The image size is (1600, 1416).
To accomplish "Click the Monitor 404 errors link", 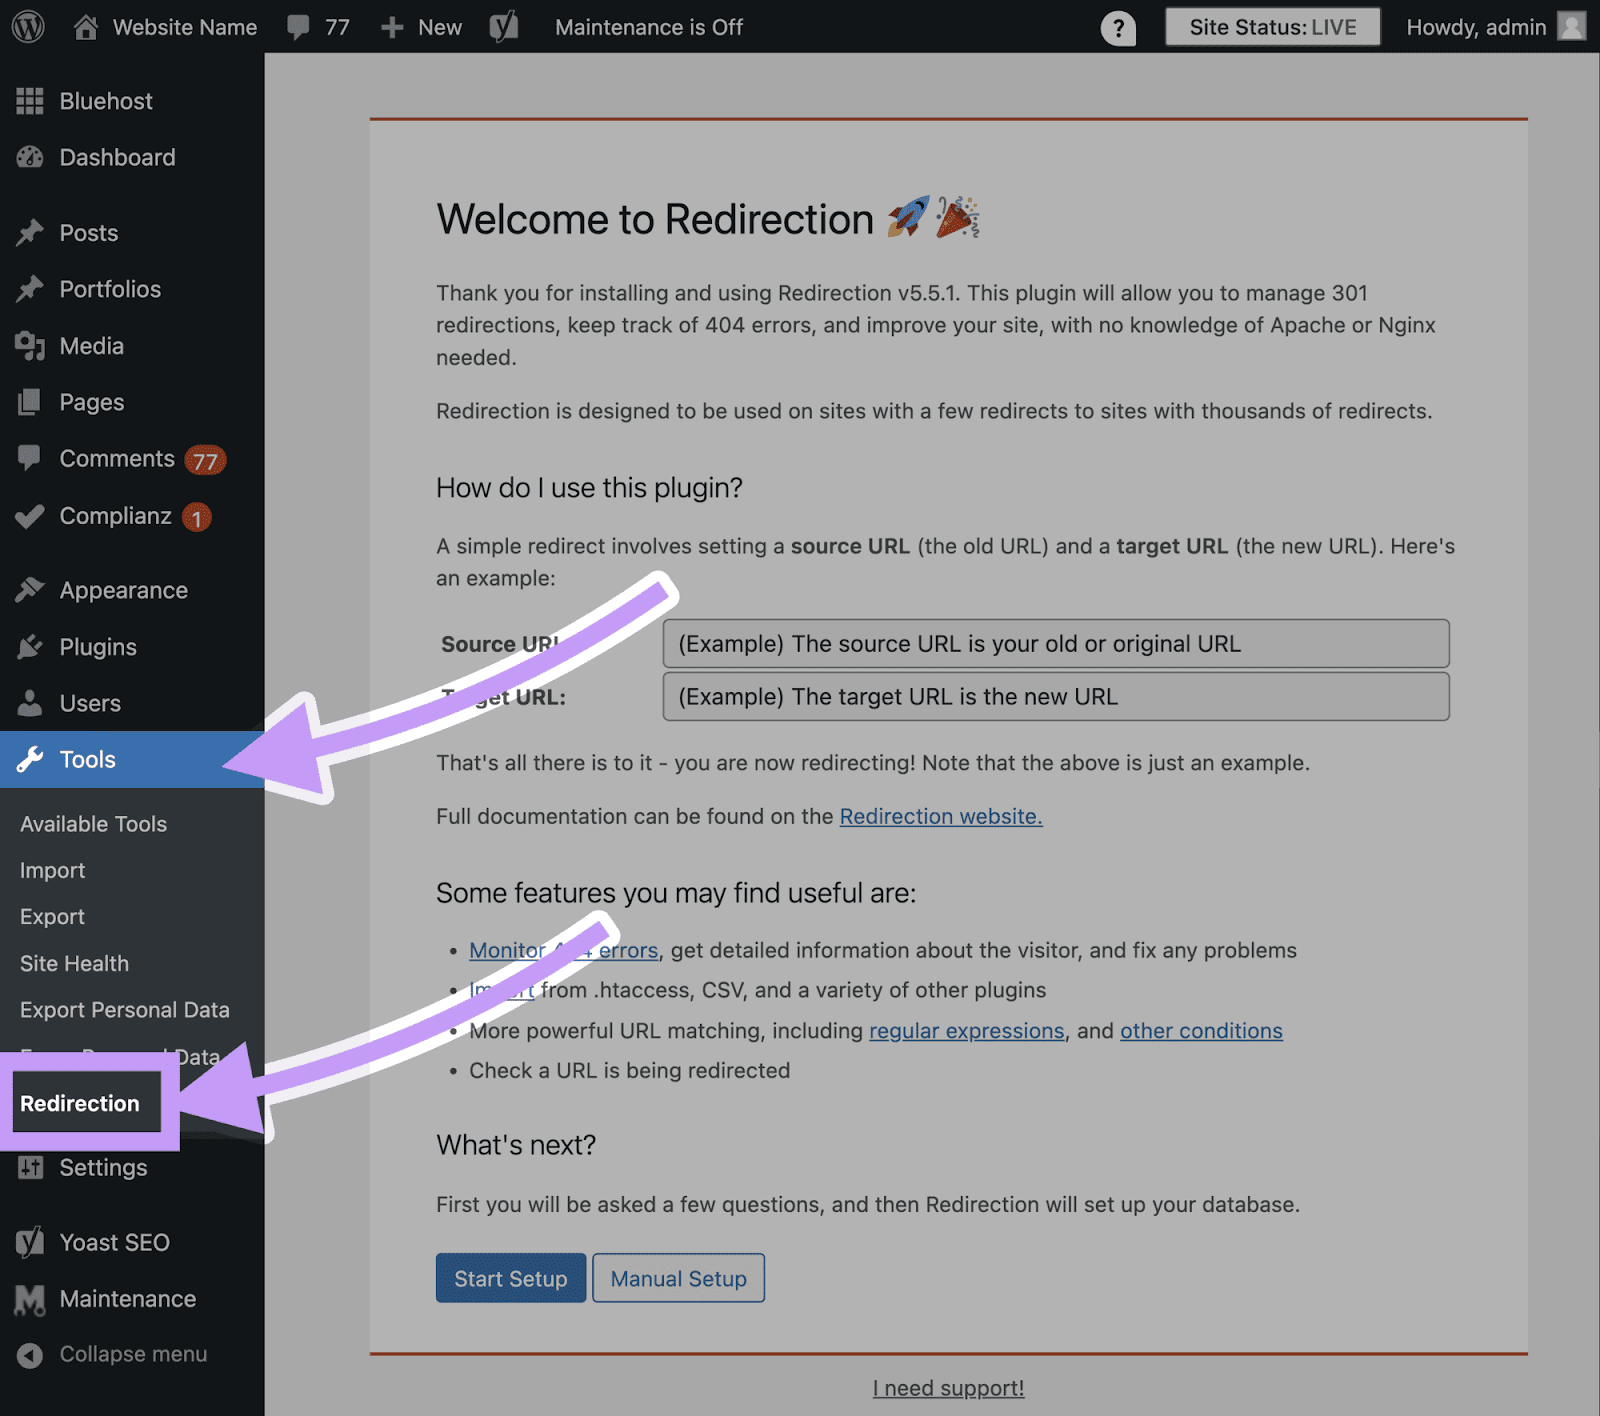I will coord(563,950).
